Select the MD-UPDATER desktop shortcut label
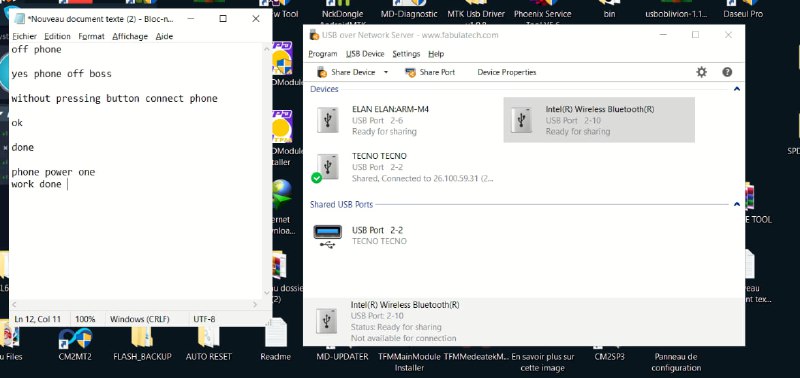Image resolution: width=800 pixels, height=378 pixels. click(x=342, y=357)
